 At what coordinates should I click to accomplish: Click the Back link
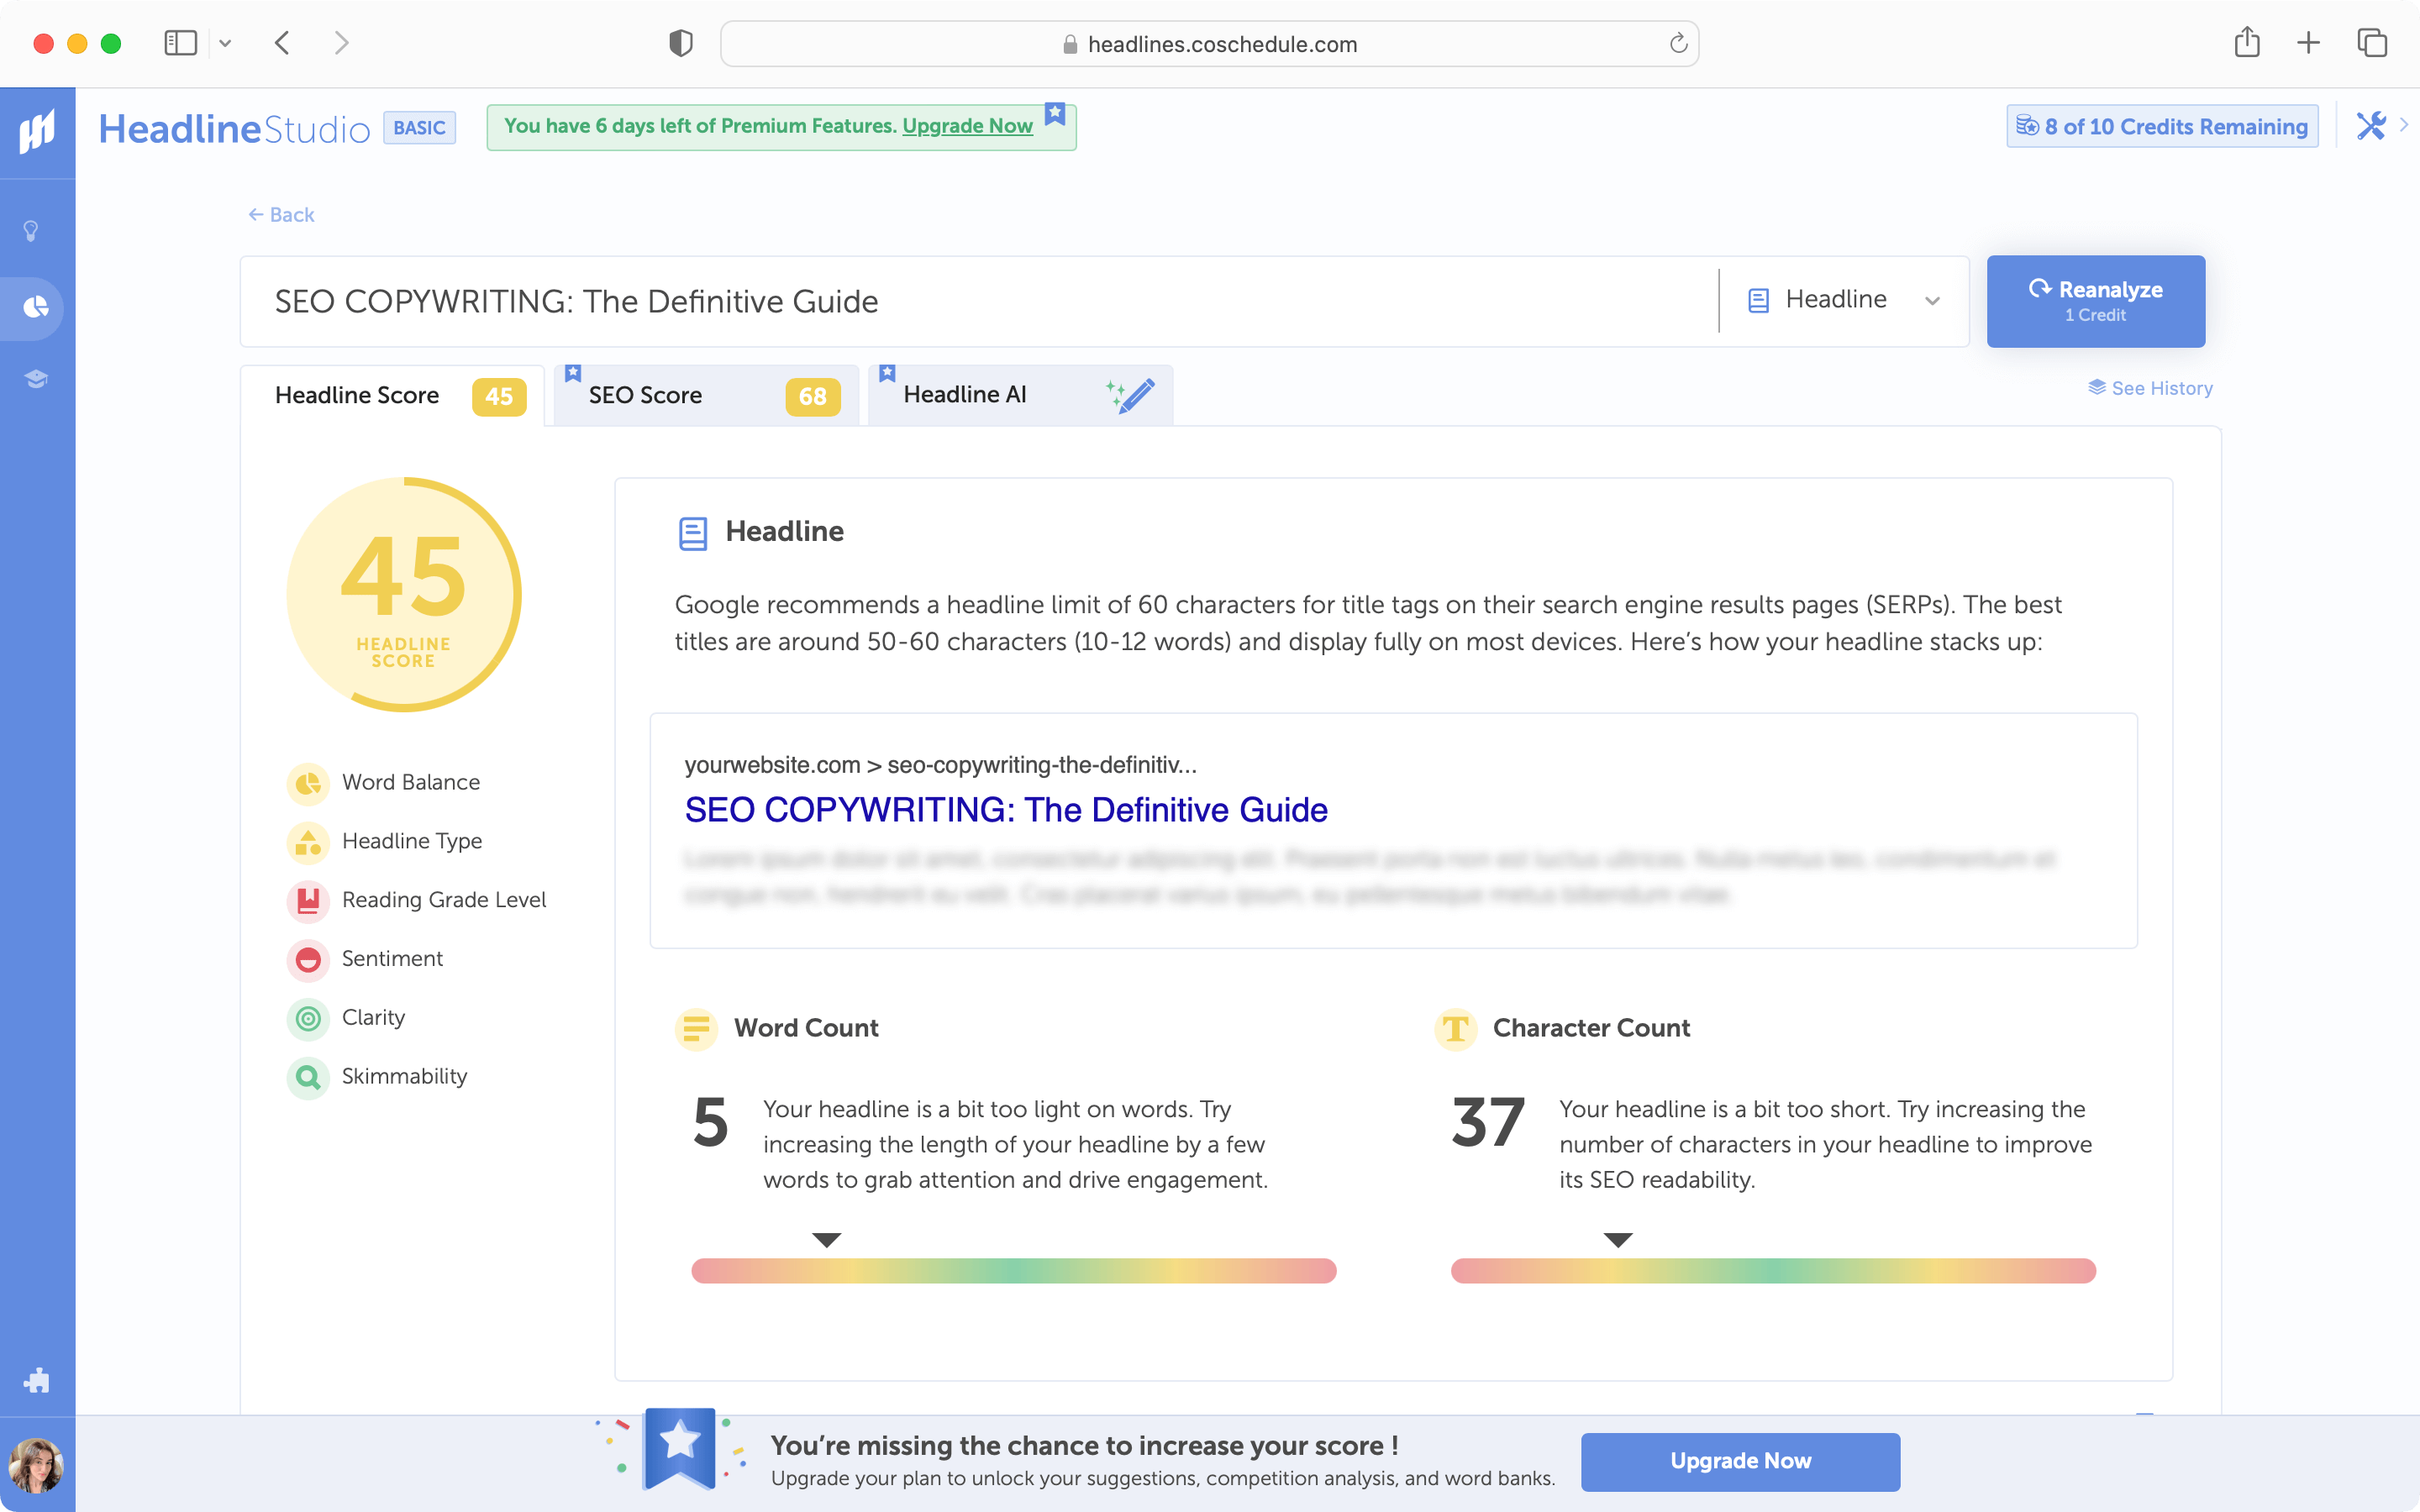(281, 215)
